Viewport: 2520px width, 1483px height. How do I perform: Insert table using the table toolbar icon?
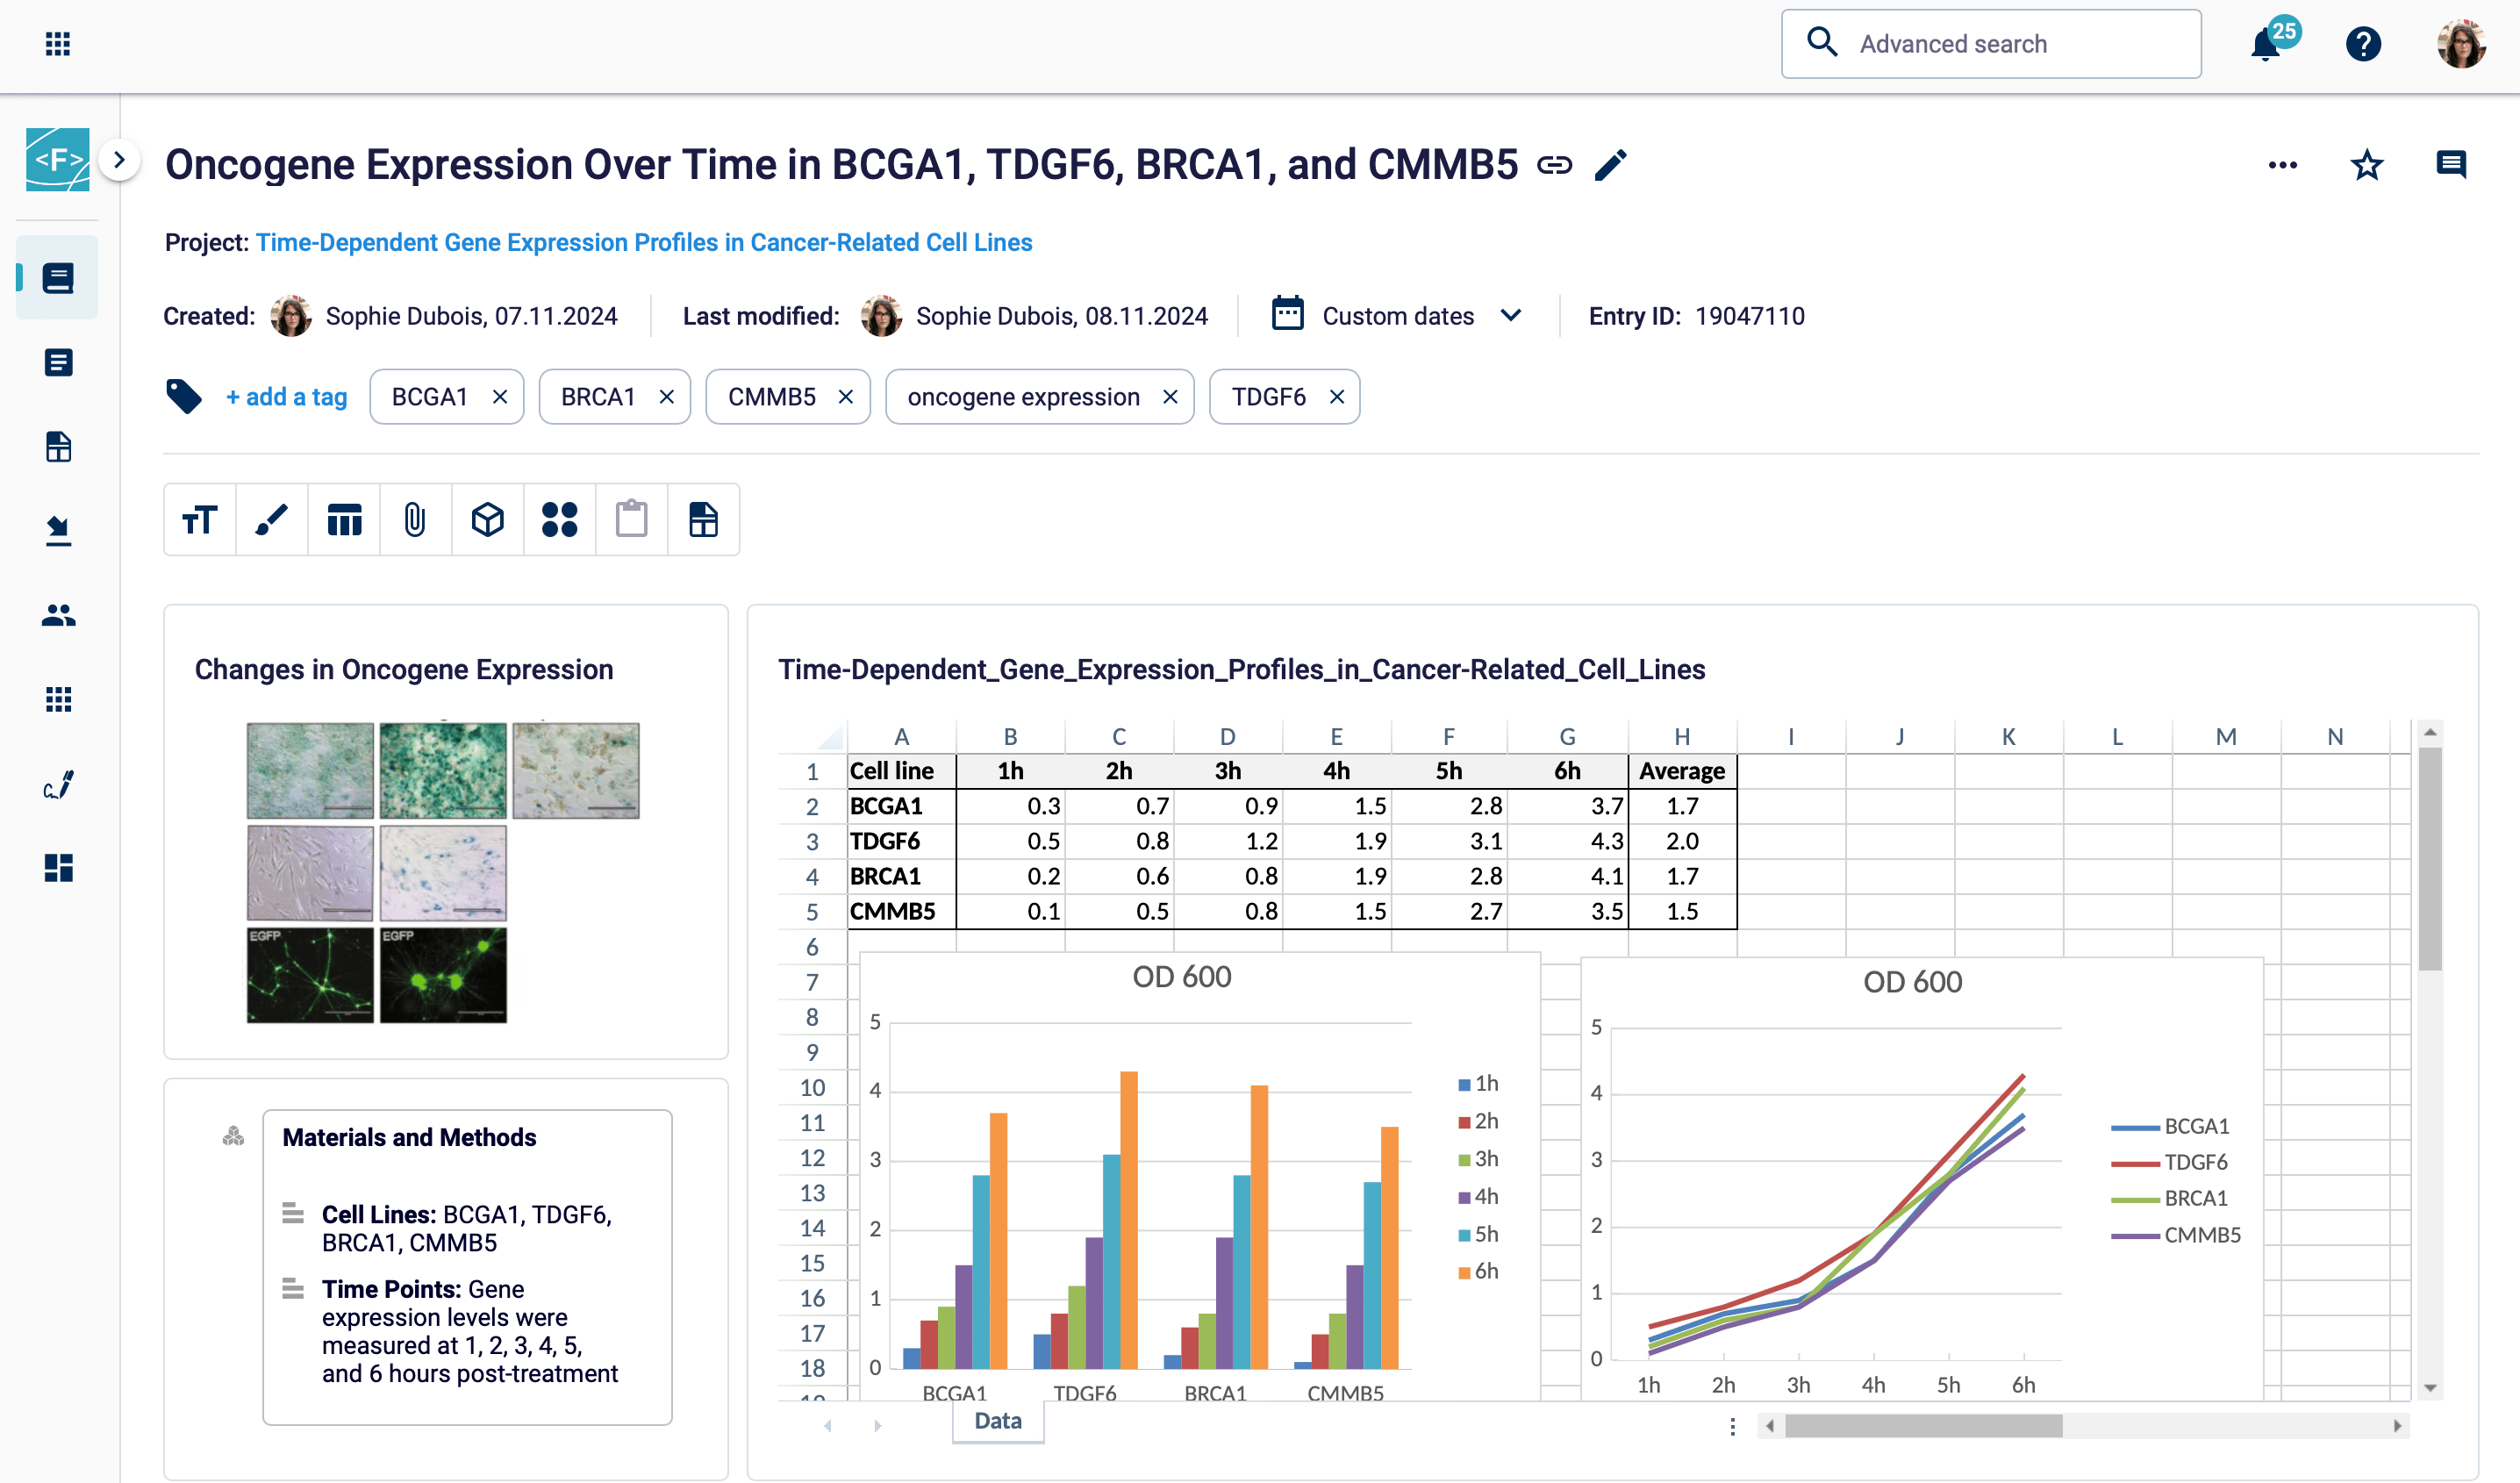(344, 519)
